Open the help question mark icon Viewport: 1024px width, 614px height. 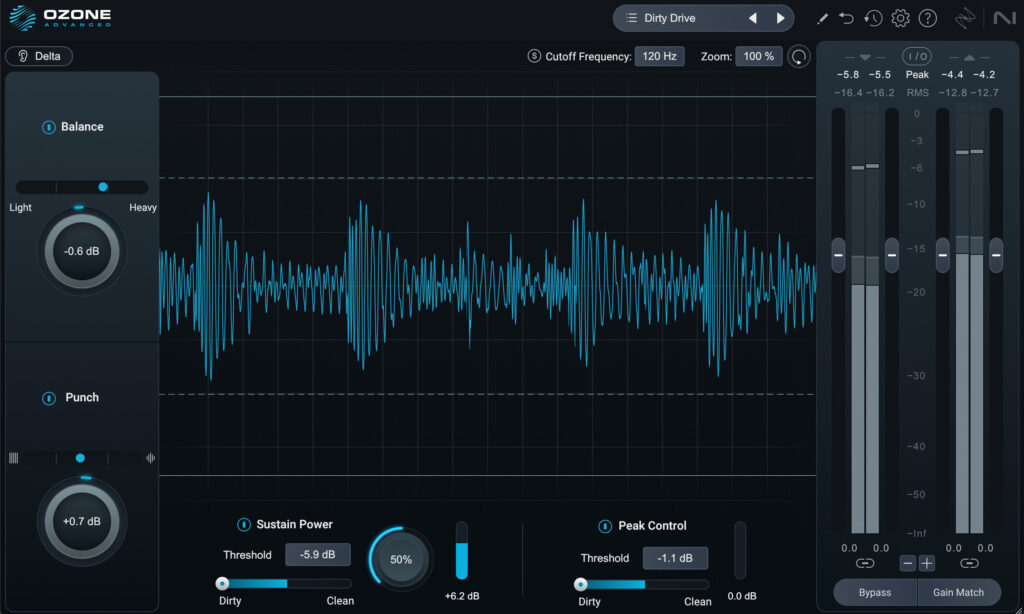click(928, 18)
